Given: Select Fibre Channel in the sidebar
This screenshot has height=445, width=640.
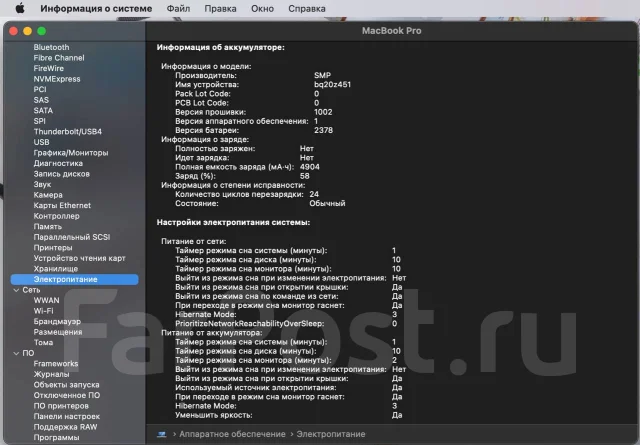Looking at the screenshot, I should (x=59, y=58).
